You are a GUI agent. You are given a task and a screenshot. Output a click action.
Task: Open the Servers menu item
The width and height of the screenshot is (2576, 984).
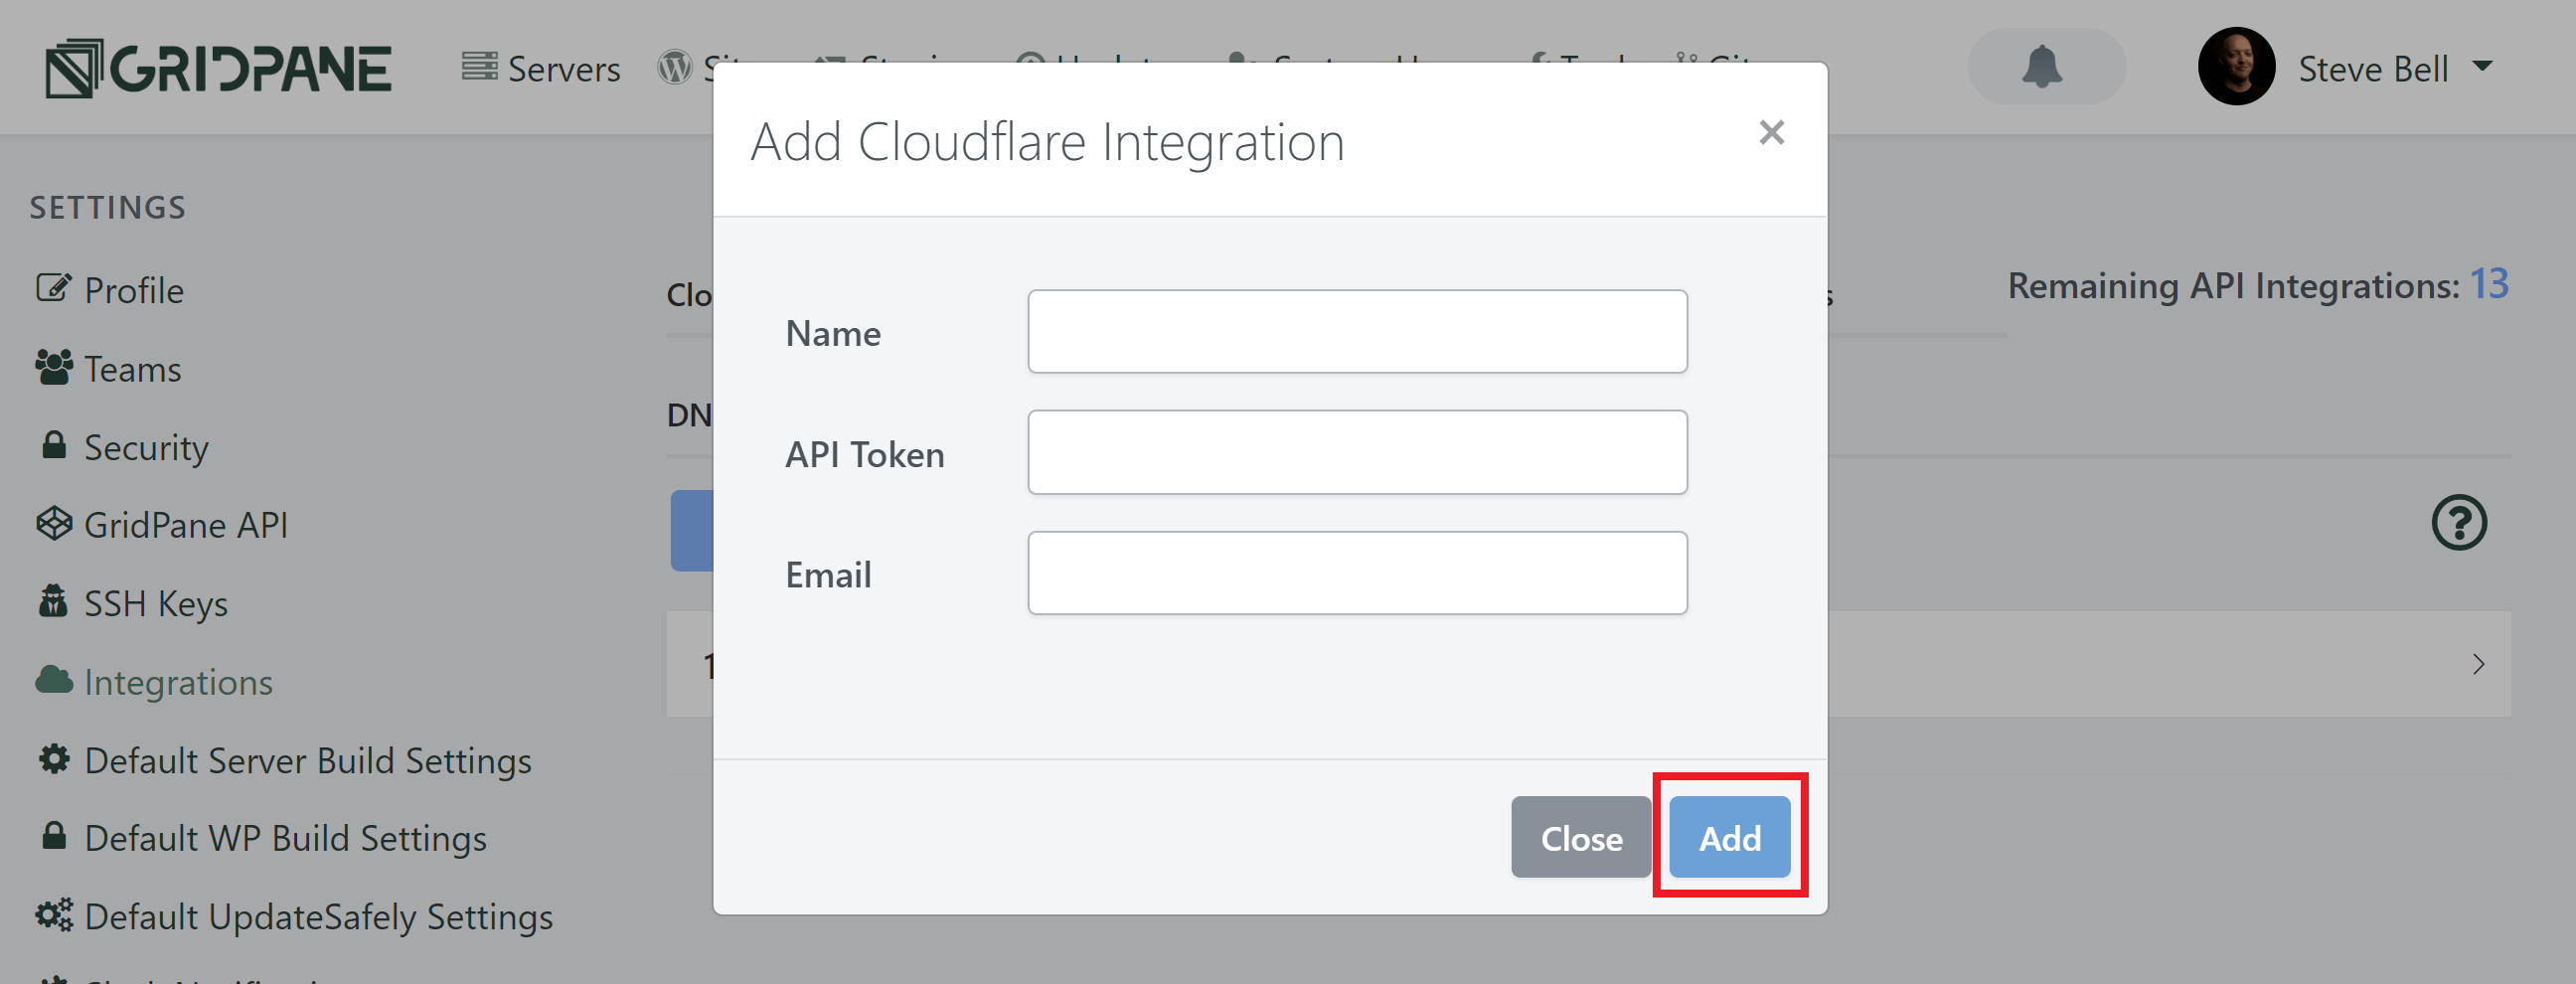point(541,69)
